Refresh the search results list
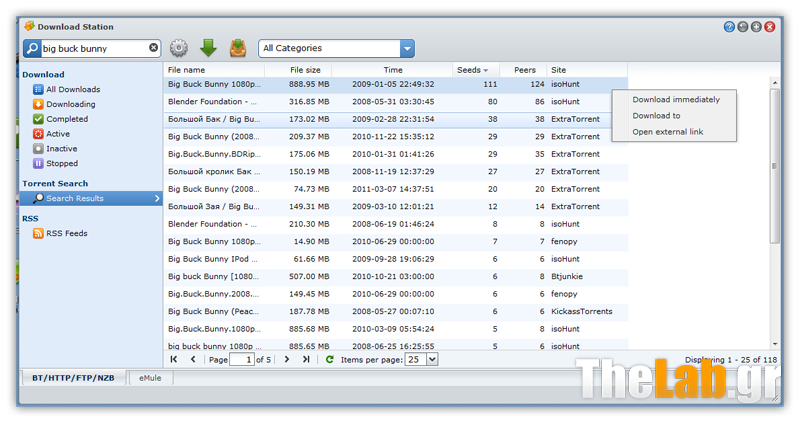Screen dimensions: 800x423 (330, 359)
